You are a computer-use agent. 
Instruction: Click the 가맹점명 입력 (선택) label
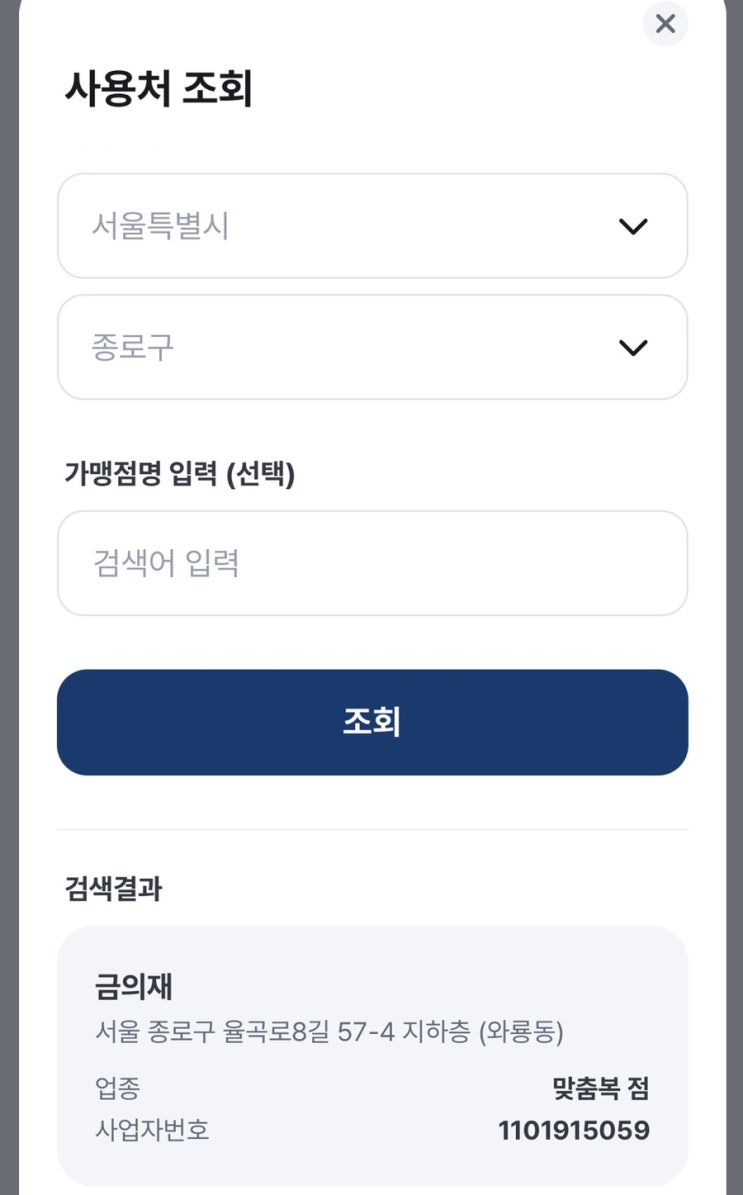[179, 474]
